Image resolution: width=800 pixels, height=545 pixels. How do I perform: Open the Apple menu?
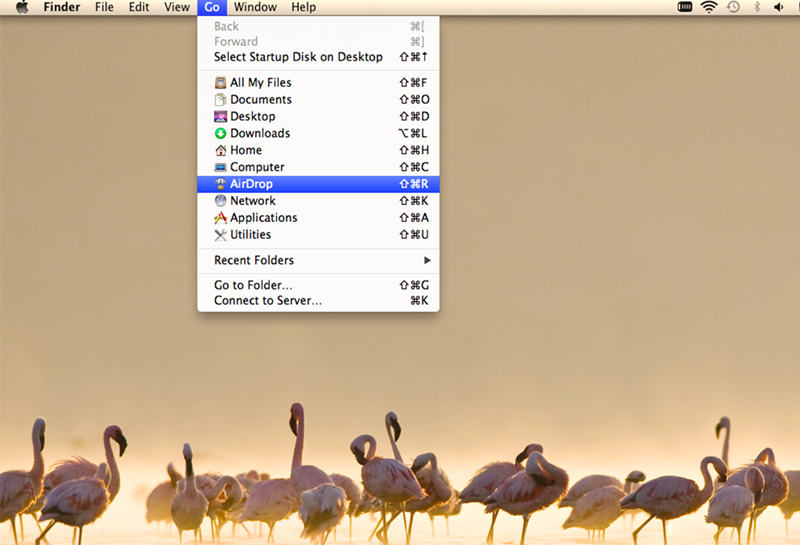(x=22, y=7)
